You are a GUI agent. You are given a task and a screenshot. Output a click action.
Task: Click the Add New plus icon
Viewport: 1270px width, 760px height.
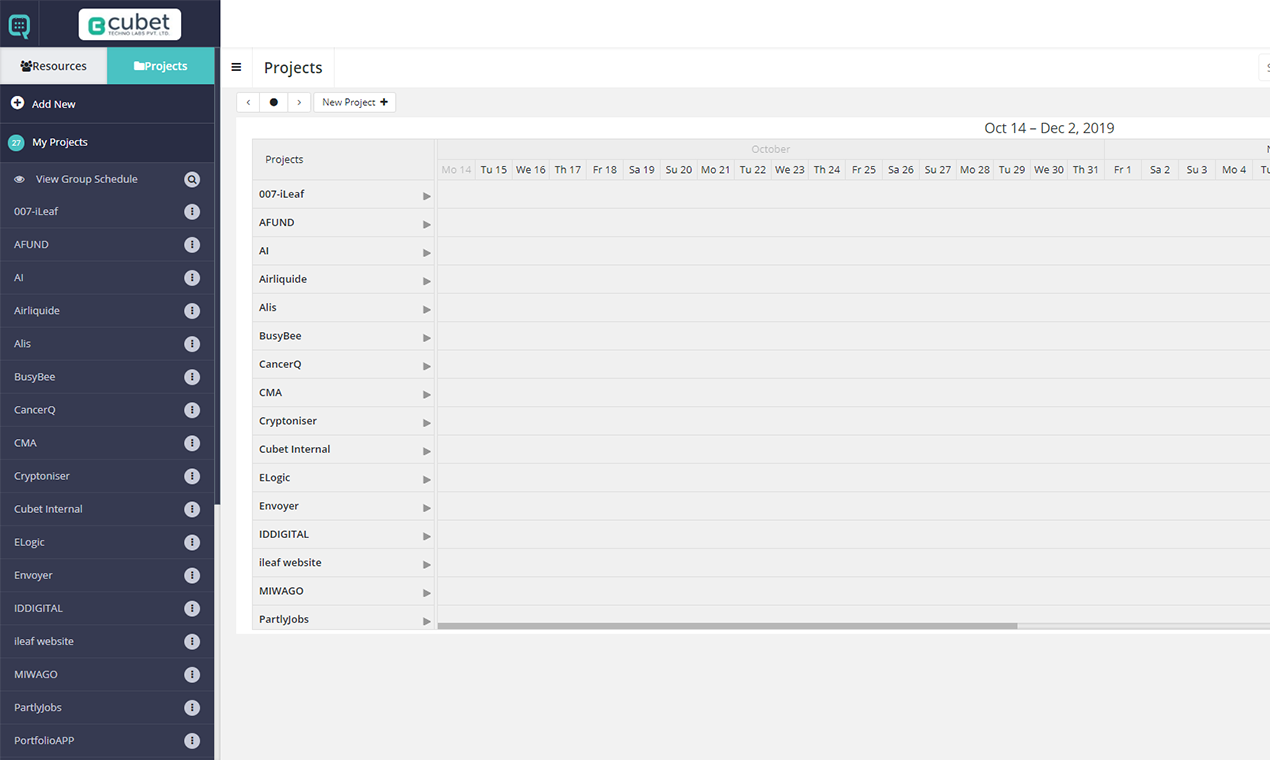[17, 103]
